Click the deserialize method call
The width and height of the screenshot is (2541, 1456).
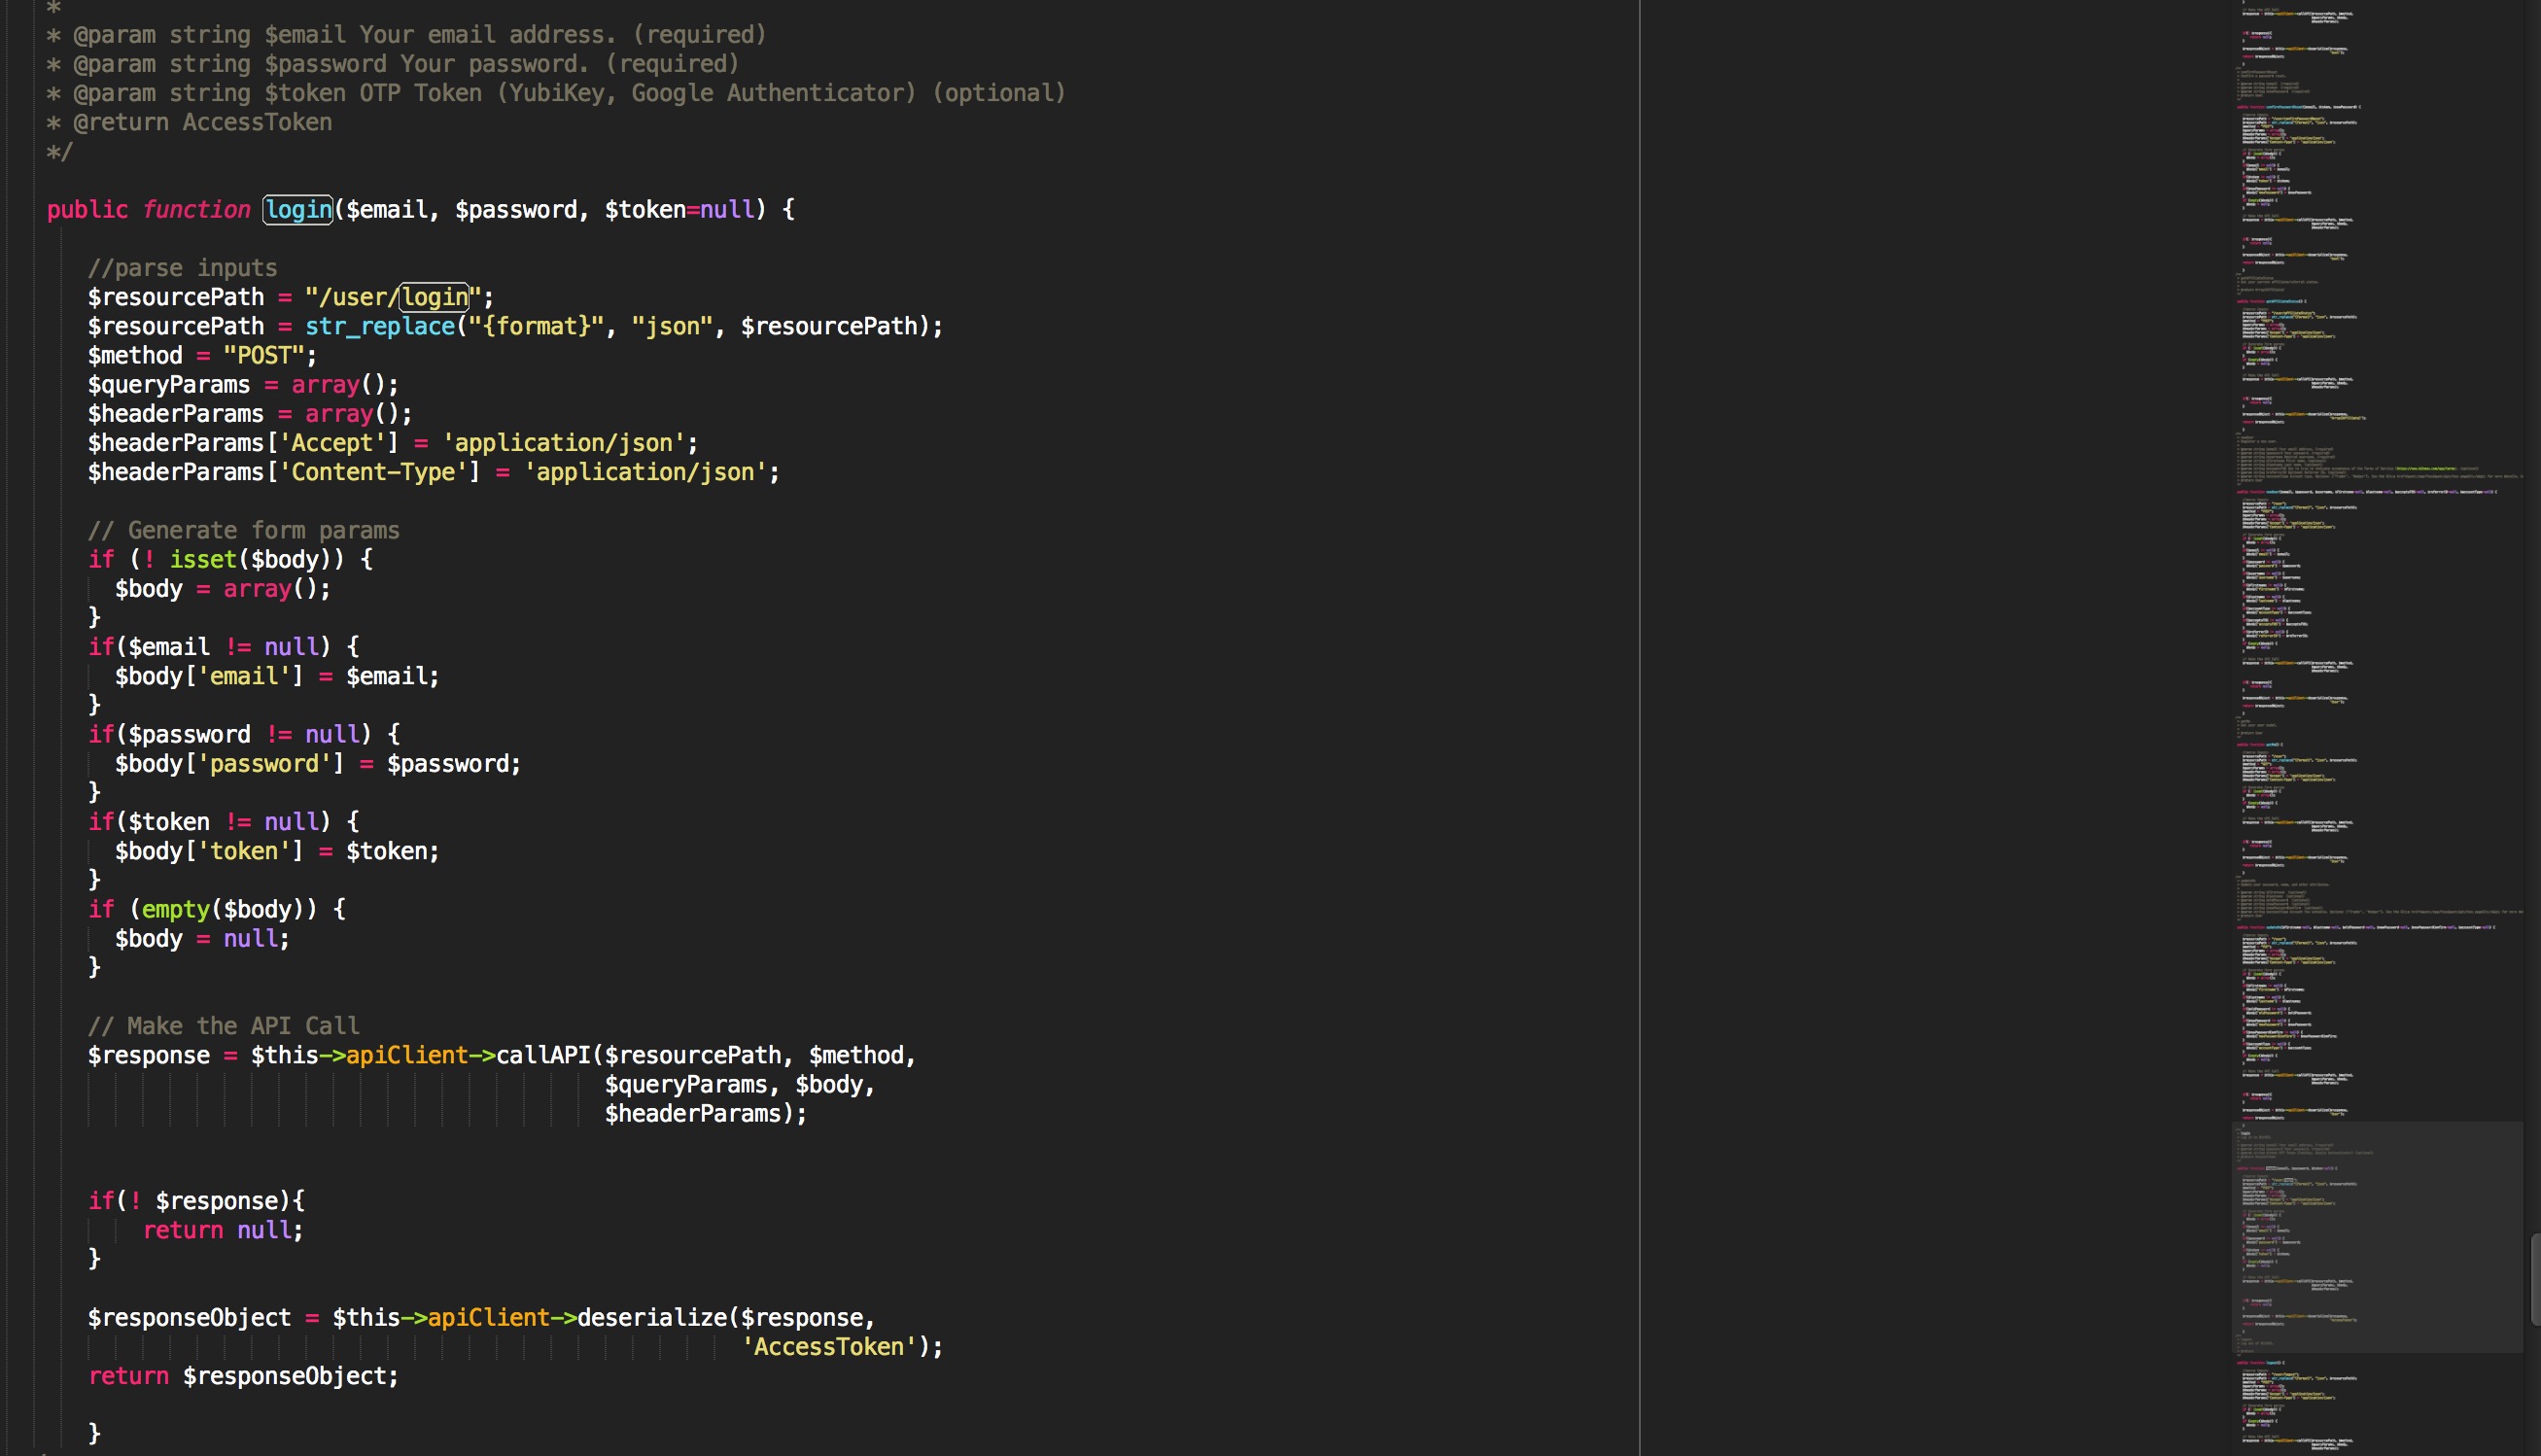coord(652,1317)
